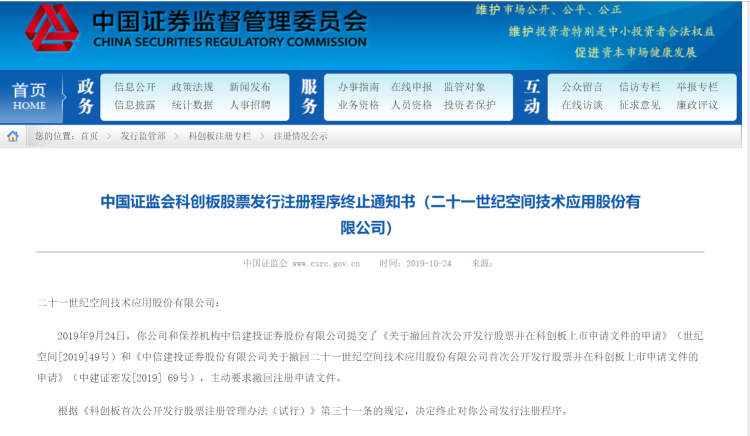
Task: Open 人事招聘 menu item
Action: [250, 105]
